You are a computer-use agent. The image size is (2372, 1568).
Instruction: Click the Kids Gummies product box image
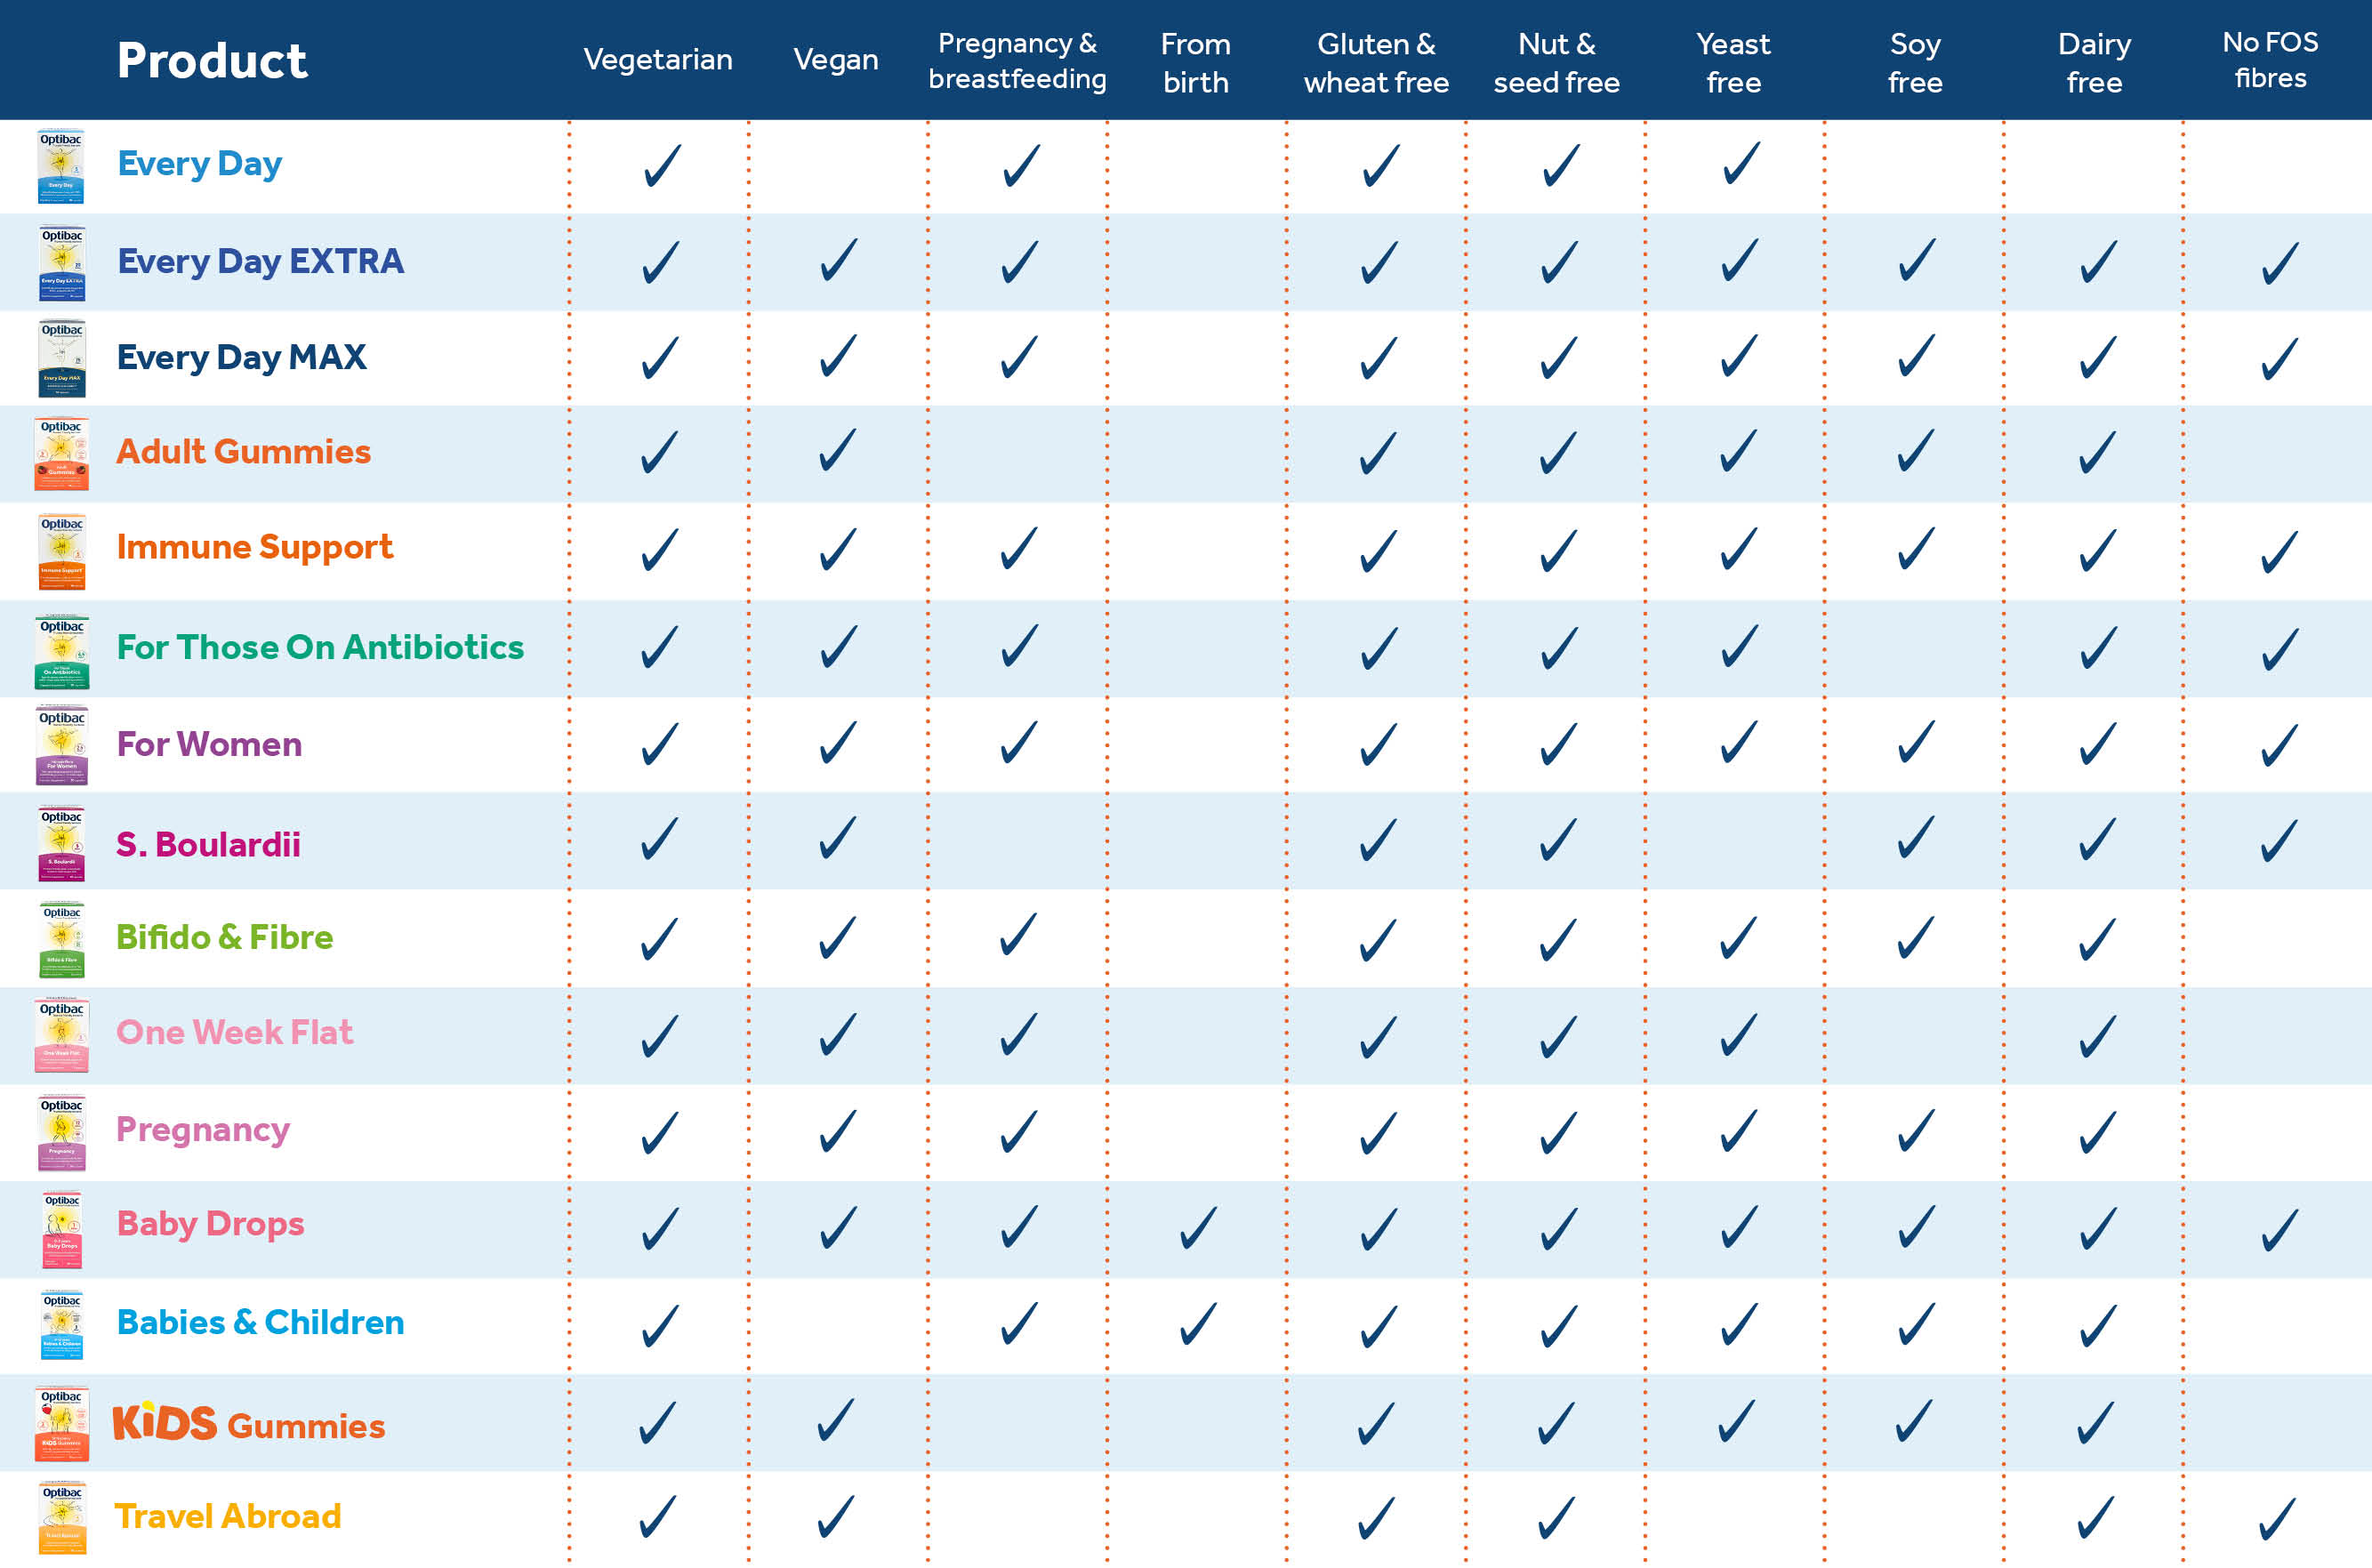pos(61,1424)
